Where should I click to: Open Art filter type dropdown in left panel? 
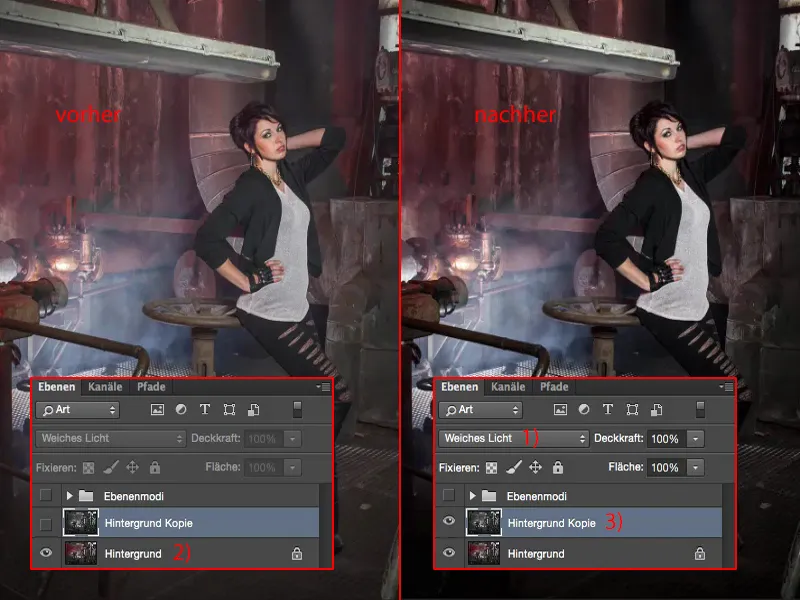(x=78, y=410)
